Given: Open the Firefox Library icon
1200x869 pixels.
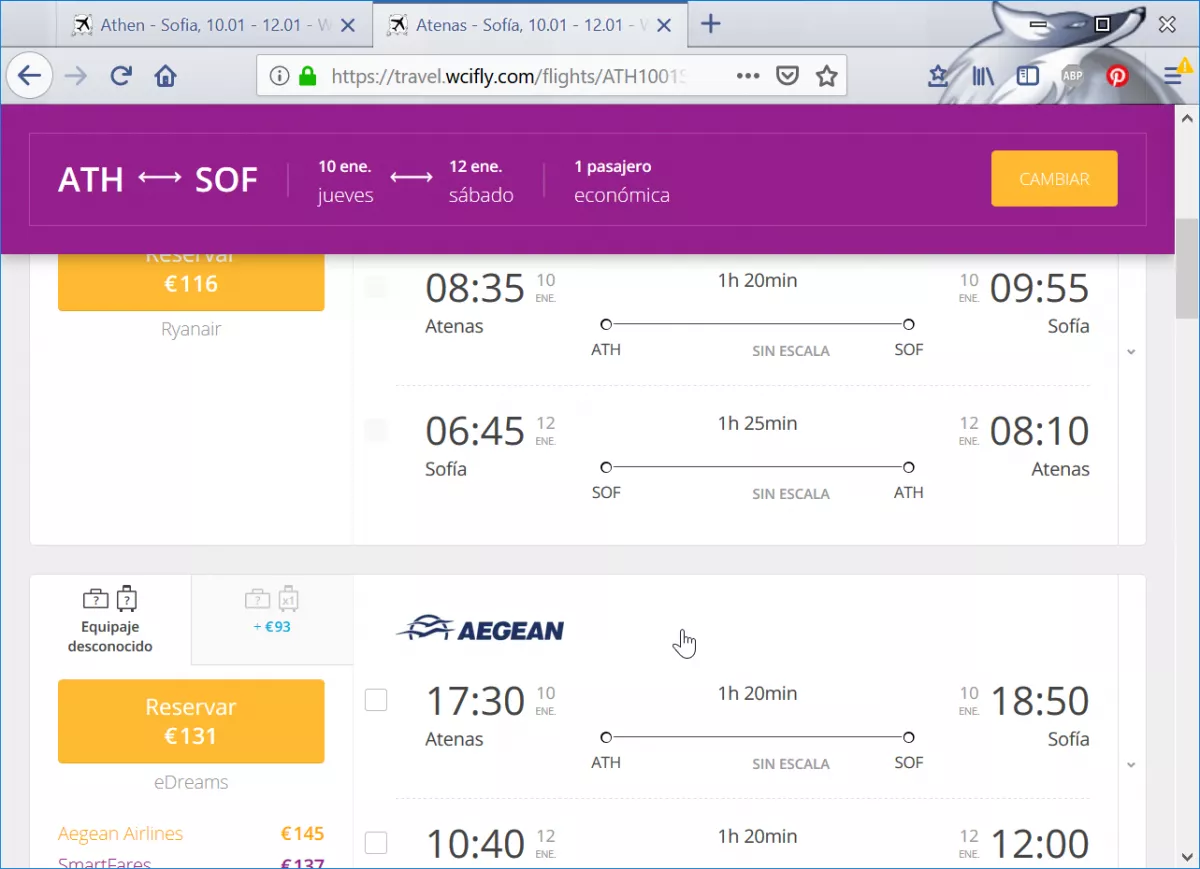Looking at the screenshot, I should click(983, 76).
